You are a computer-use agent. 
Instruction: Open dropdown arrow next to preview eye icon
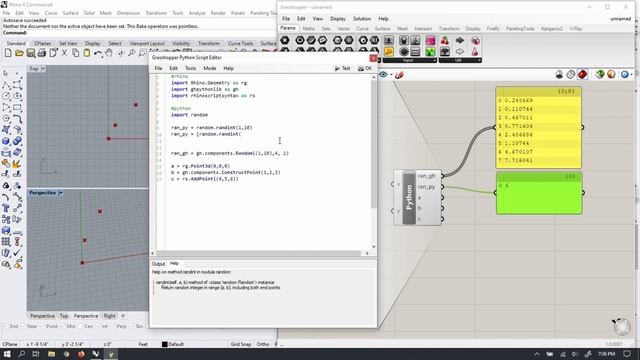coord(391,75)
